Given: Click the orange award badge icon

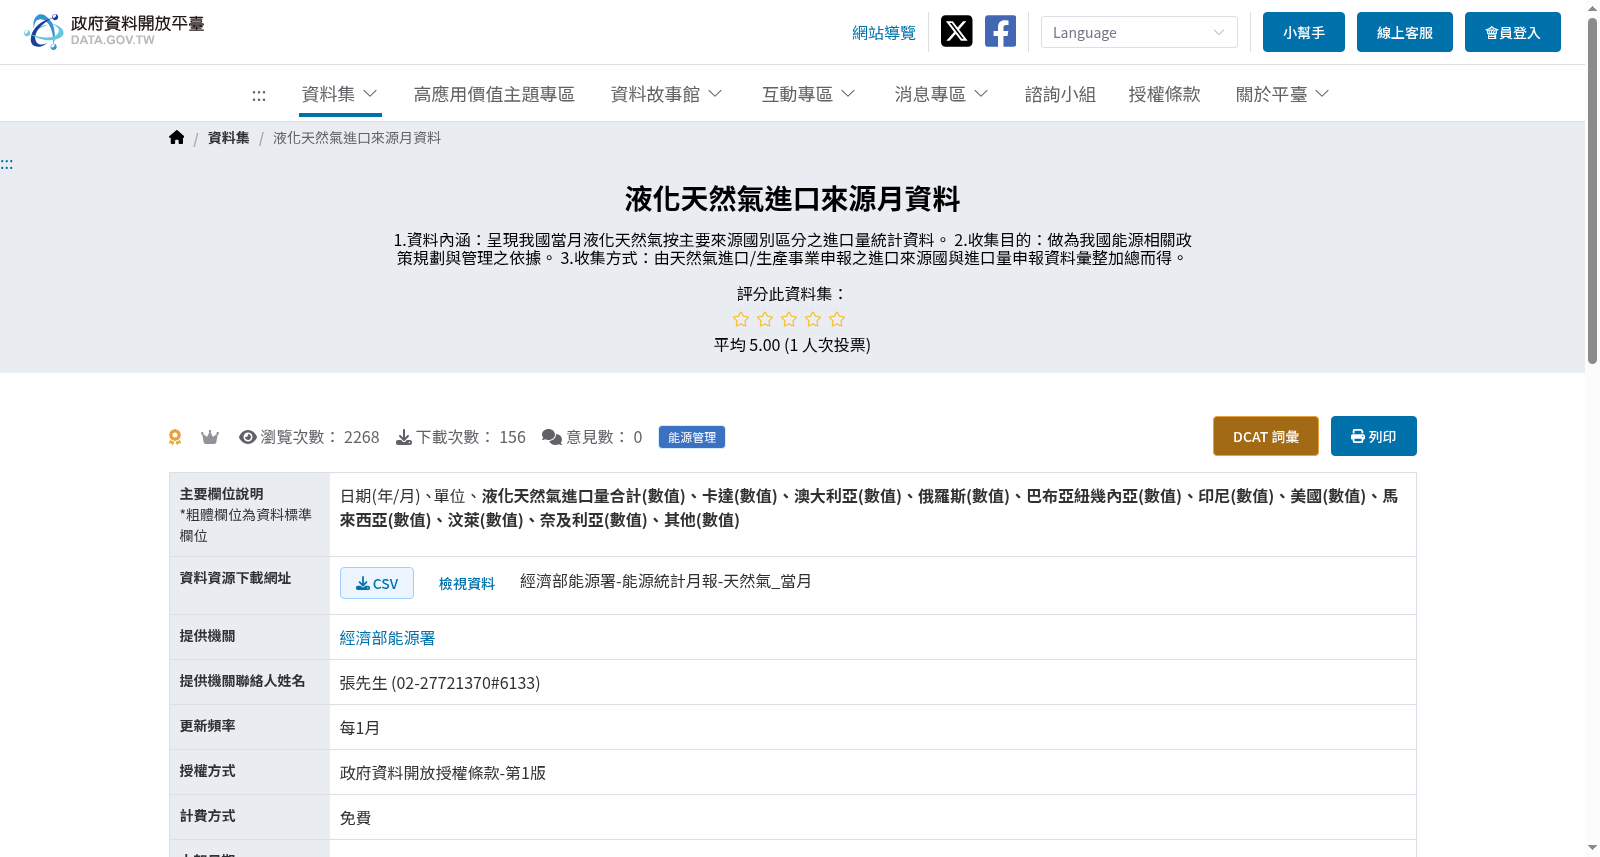Looking at the screenshot, I should tap(175, 437).
